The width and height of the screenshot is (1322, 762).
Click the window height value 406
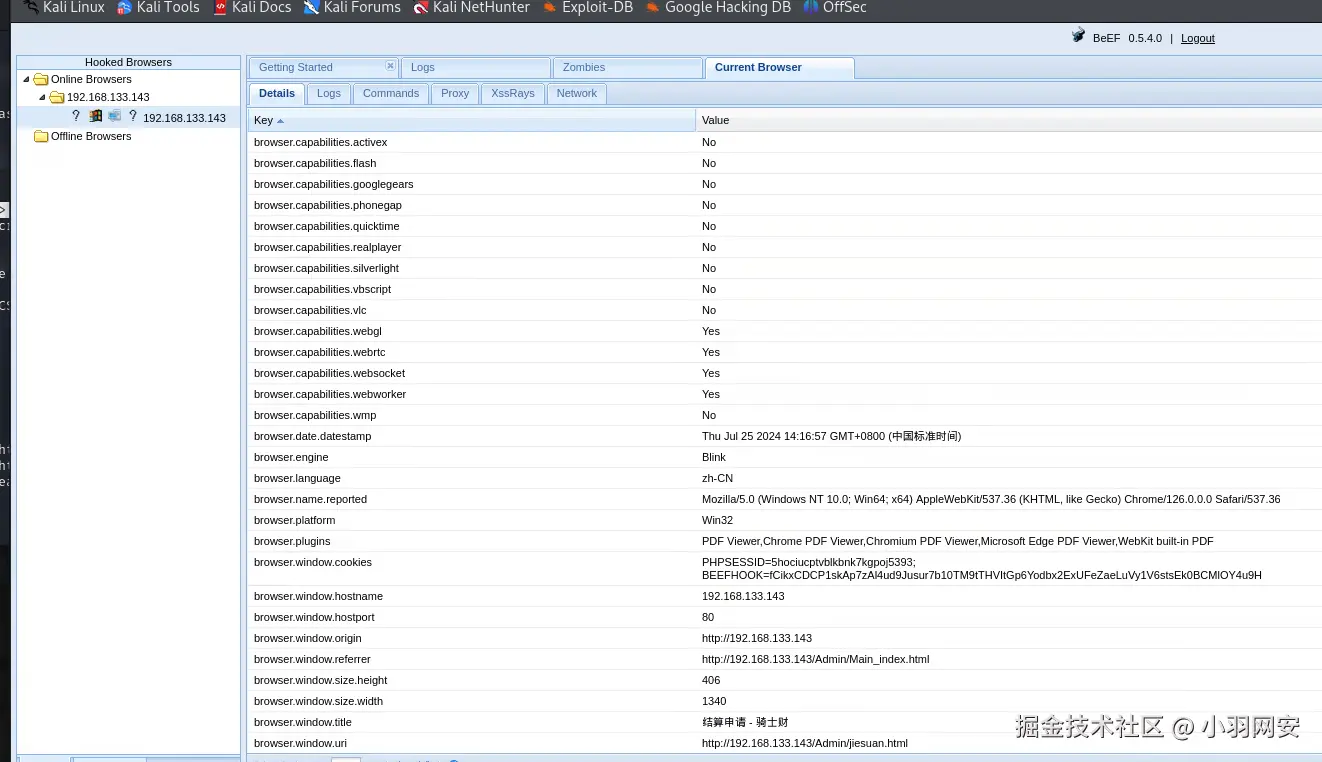[x=711, y=680]
